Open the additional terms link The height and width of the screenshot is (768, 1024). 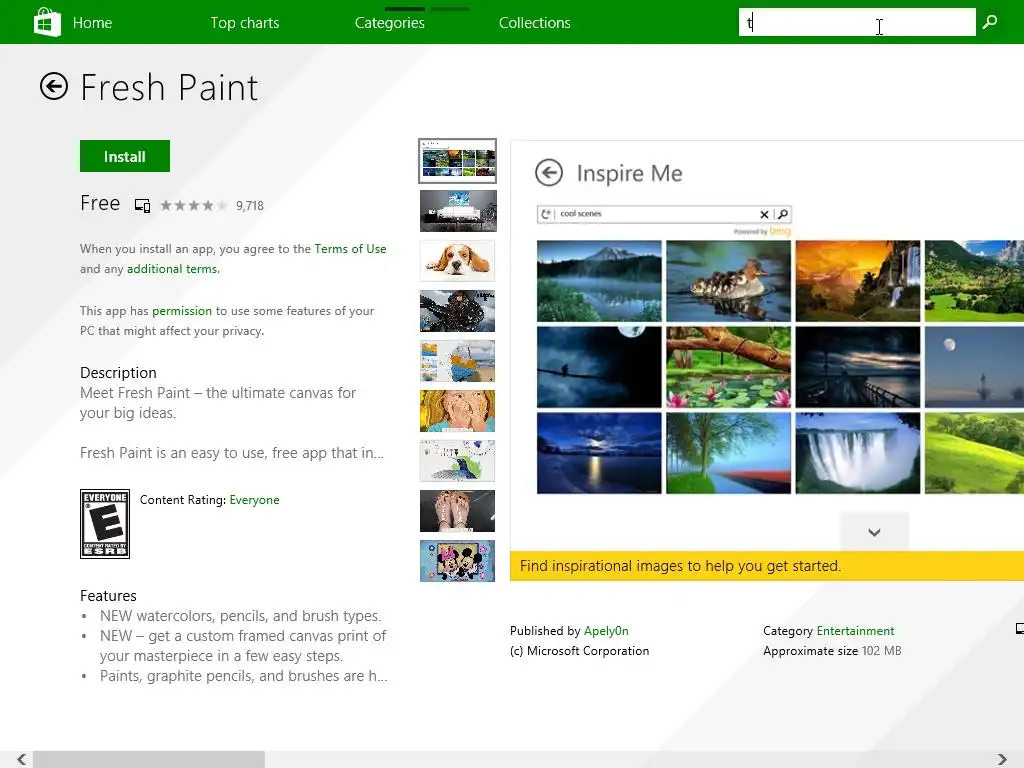tap(173, 269)
